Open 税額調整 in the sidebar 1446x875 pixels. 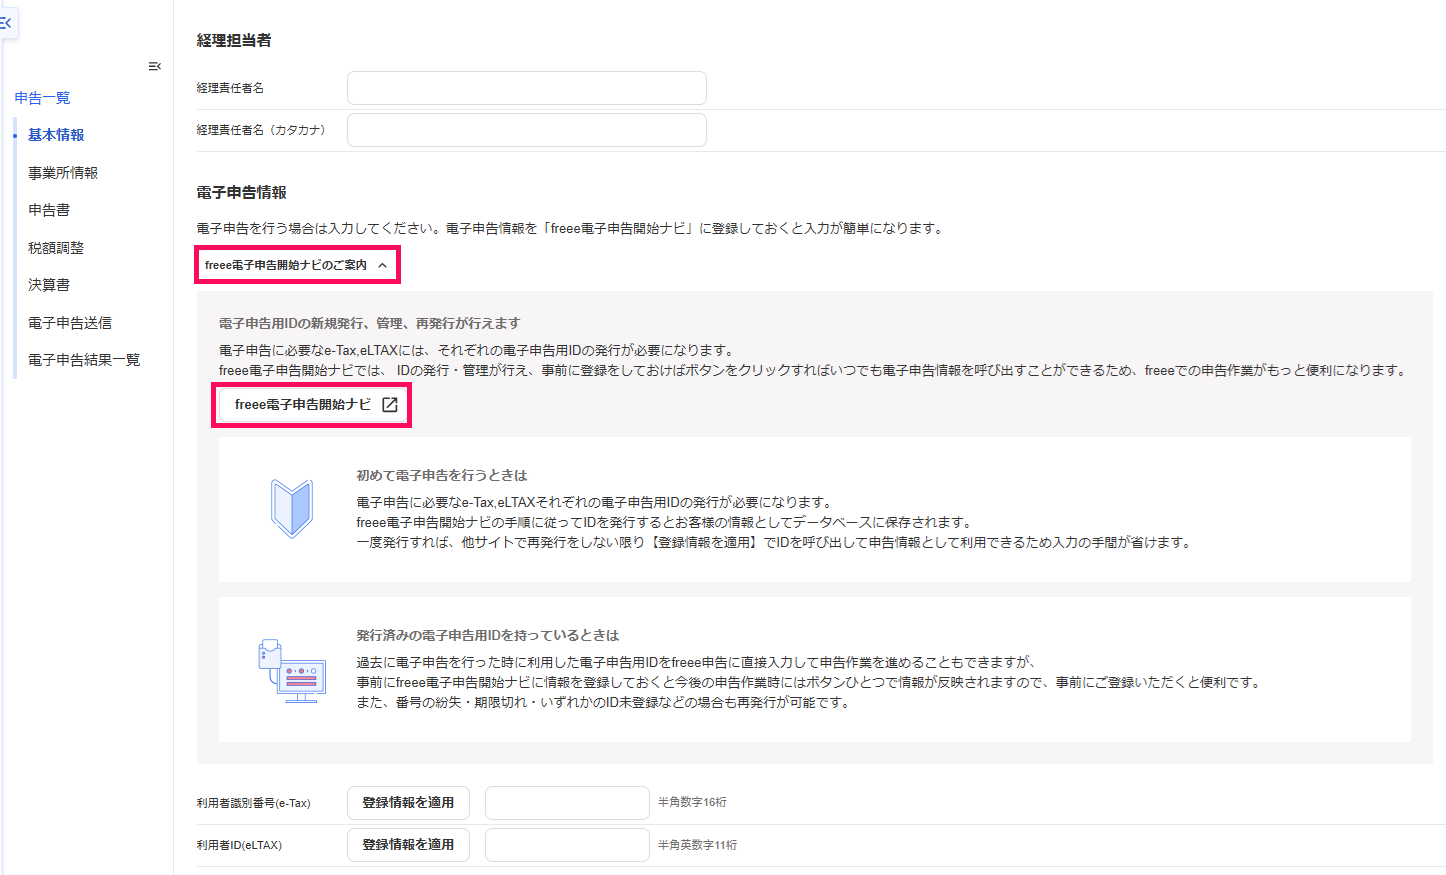(56, 248)
